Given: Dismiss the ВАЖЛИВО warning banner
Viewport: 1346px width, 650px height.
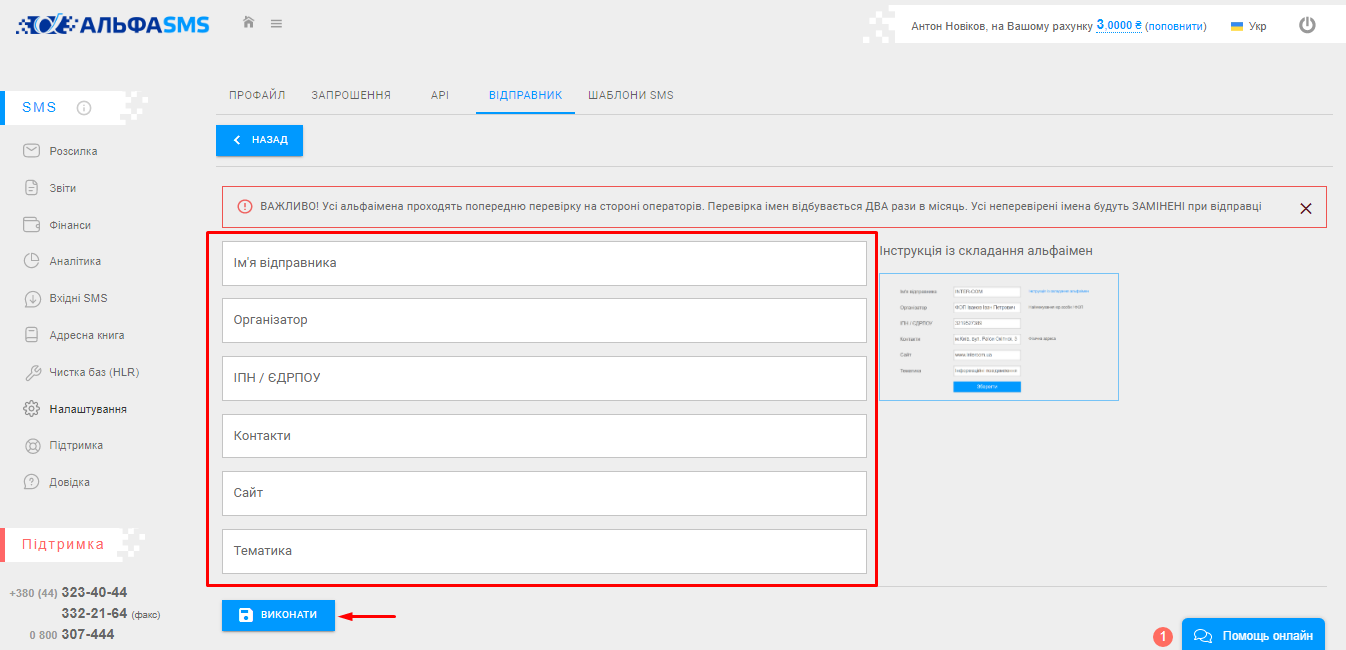Looking at the screenshot, I should 1305,208.
